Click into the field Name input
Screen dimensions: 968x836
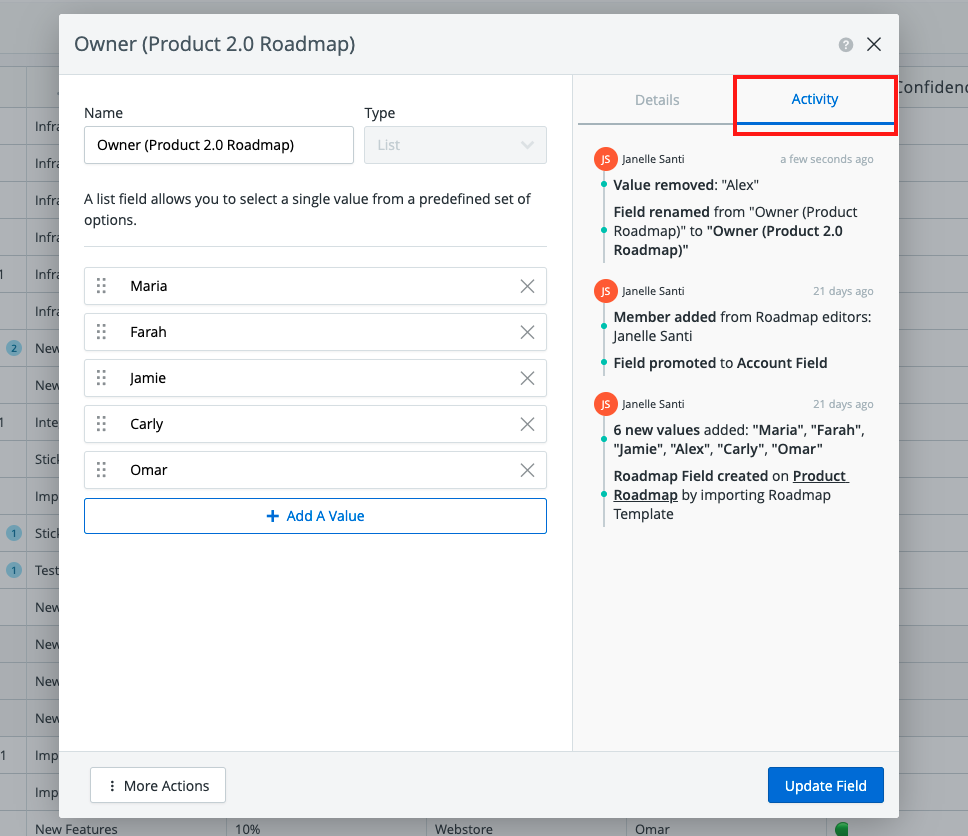(219, 145)
